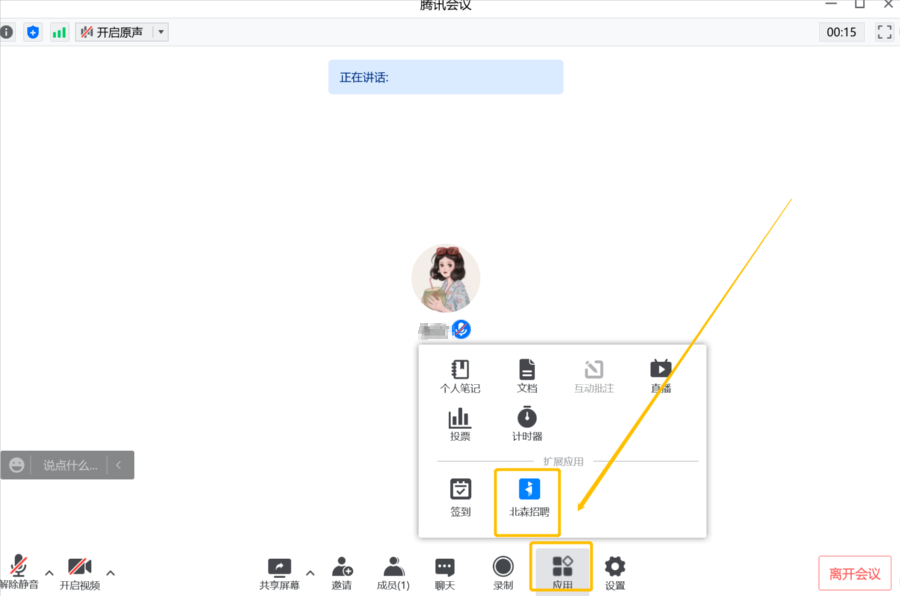Click the blue security shield icon
Image resolution: width=900 pixels, height=596 pixels.
coord(33,32)
